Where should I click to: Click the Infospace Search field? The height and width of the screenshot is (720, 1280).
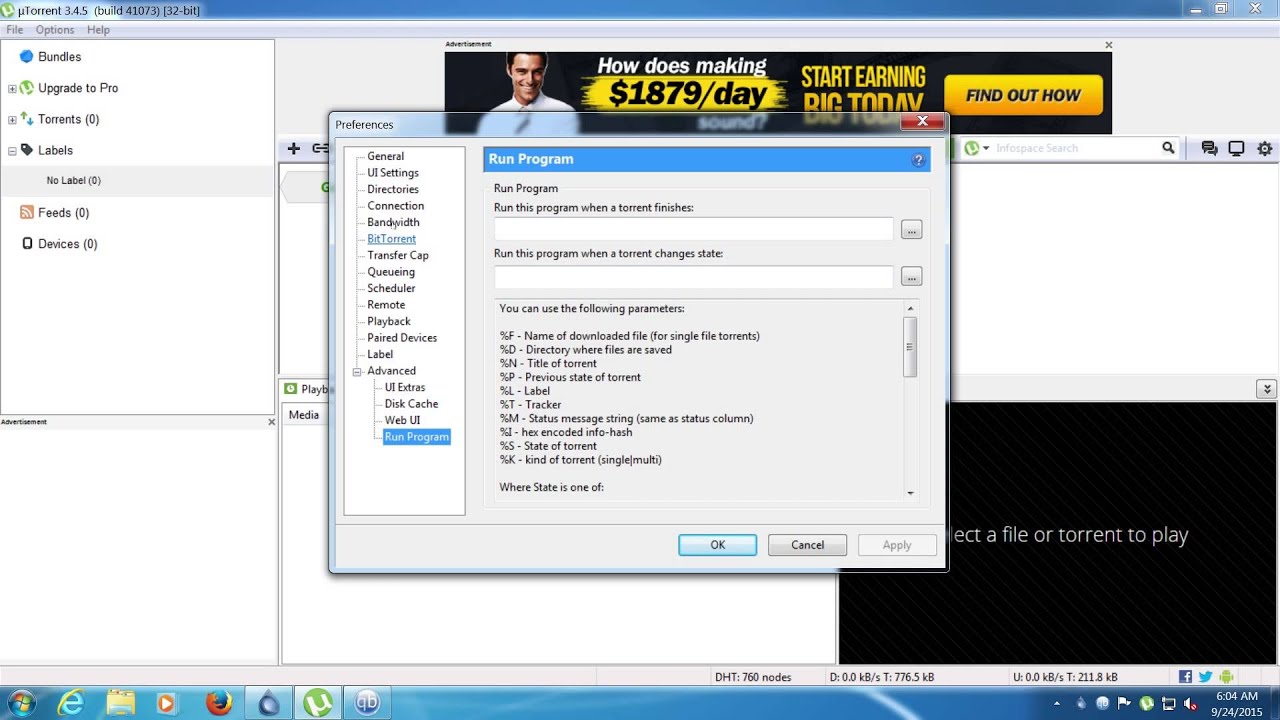point(1076,148)
